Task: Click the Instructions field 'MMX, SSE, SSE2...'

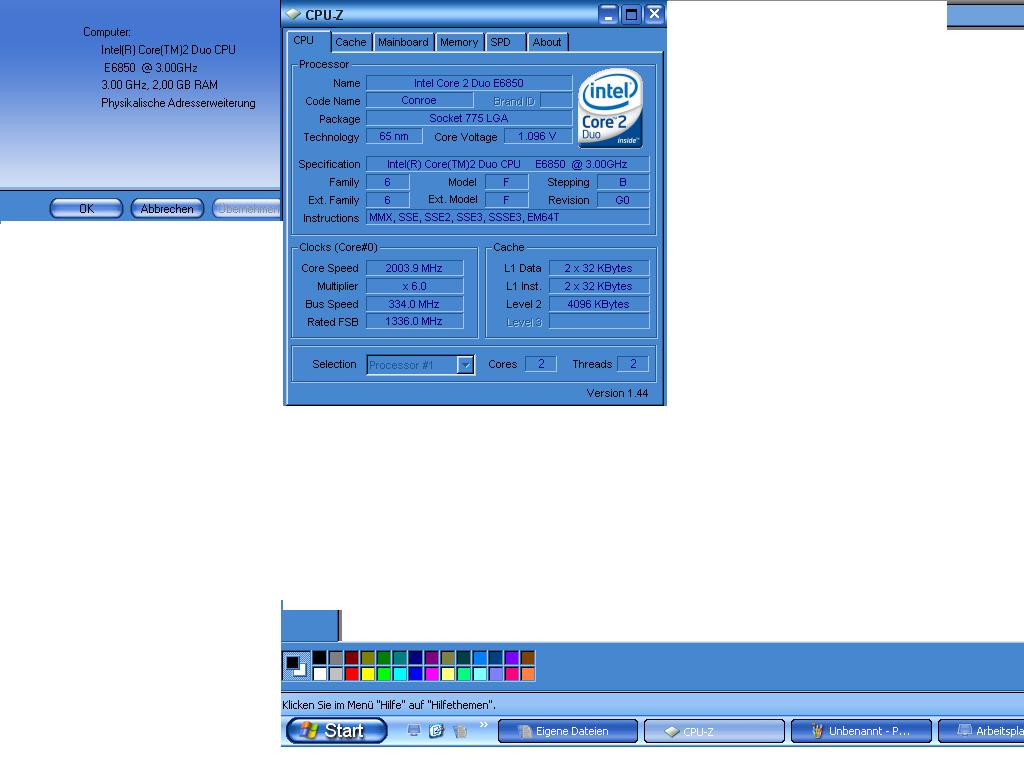Action: click(x=507, y=217)
